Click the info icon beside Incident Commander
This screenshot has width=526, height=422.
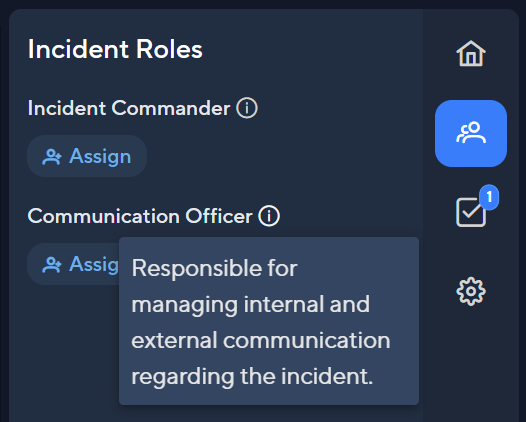click(247, 108)
